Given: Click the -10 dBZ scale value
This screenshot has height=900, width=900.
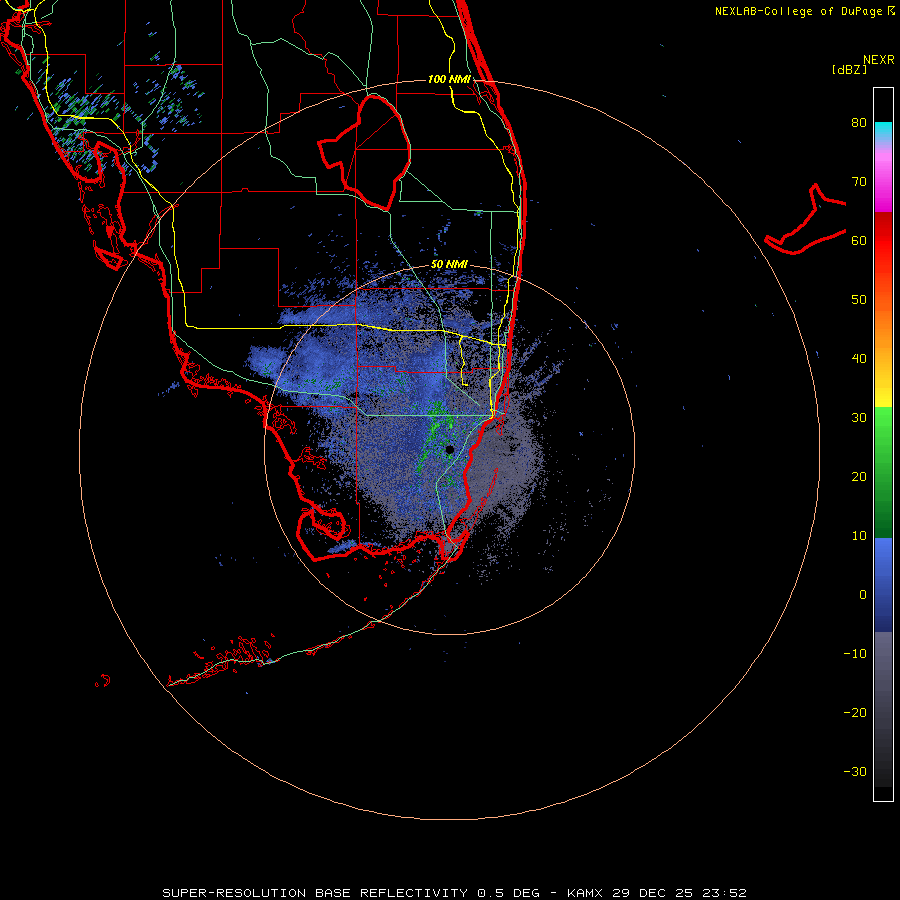Looking at the screenshot, I should click(855, 654).
